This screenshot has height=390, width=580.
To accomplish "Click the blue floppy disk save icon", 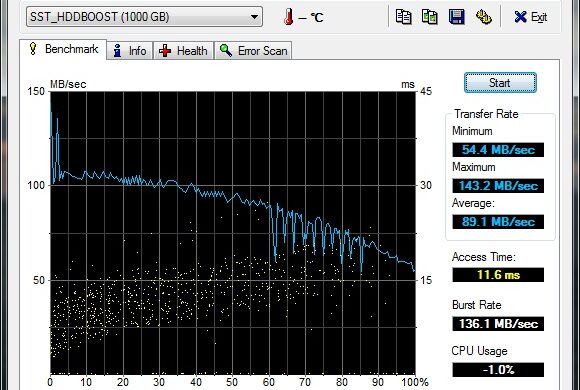I will 456,17.
